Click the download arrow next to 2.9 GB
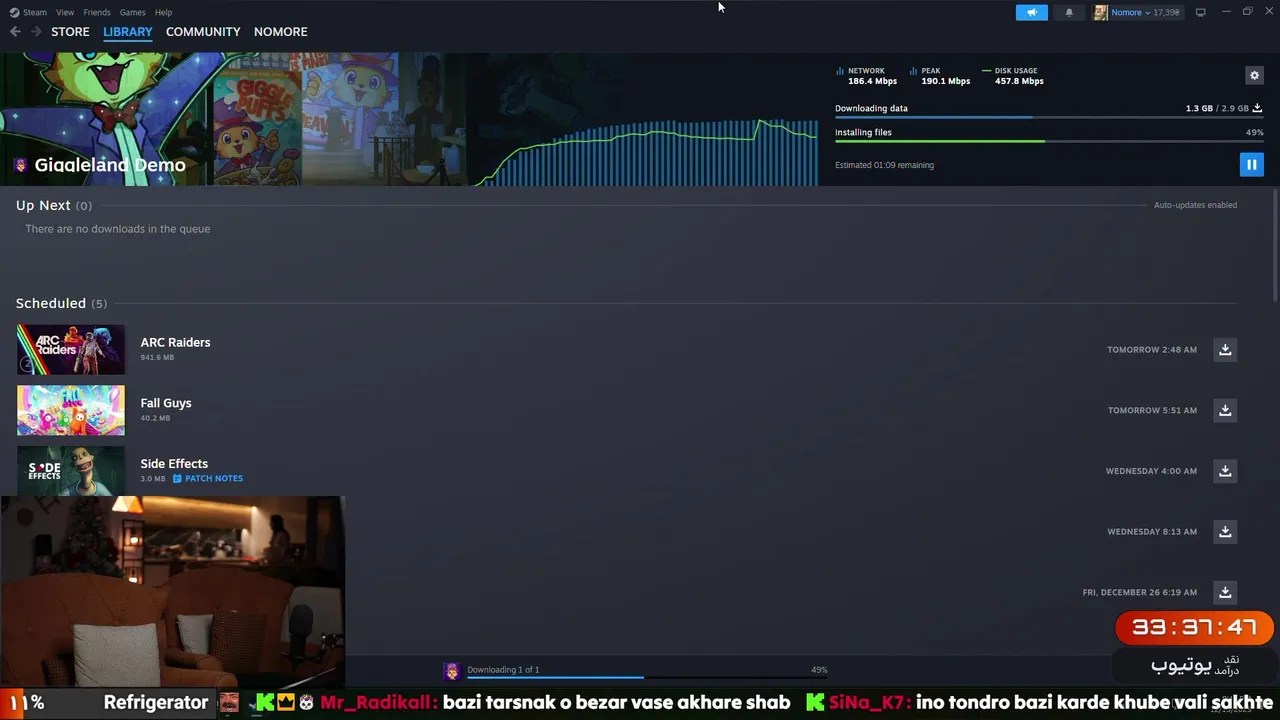Viewport: 1280px width, 720px height. tap(1257, 108)
